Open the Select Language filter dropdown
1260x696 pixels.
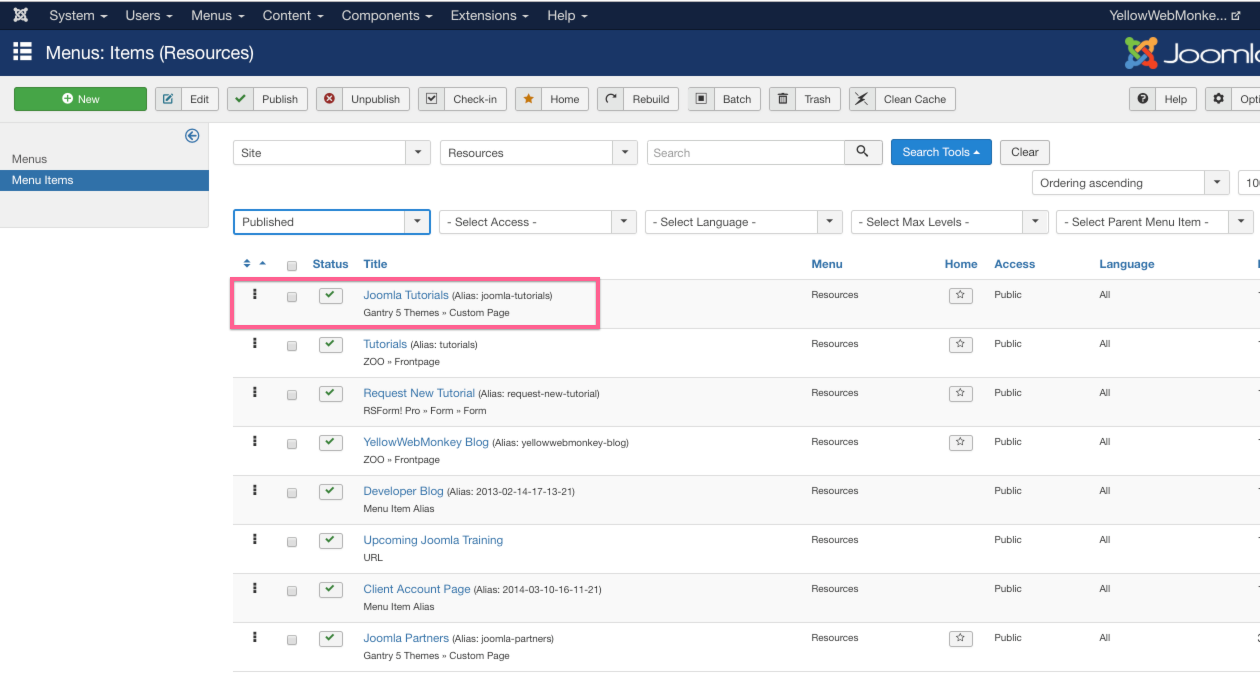tap(744, 222)
